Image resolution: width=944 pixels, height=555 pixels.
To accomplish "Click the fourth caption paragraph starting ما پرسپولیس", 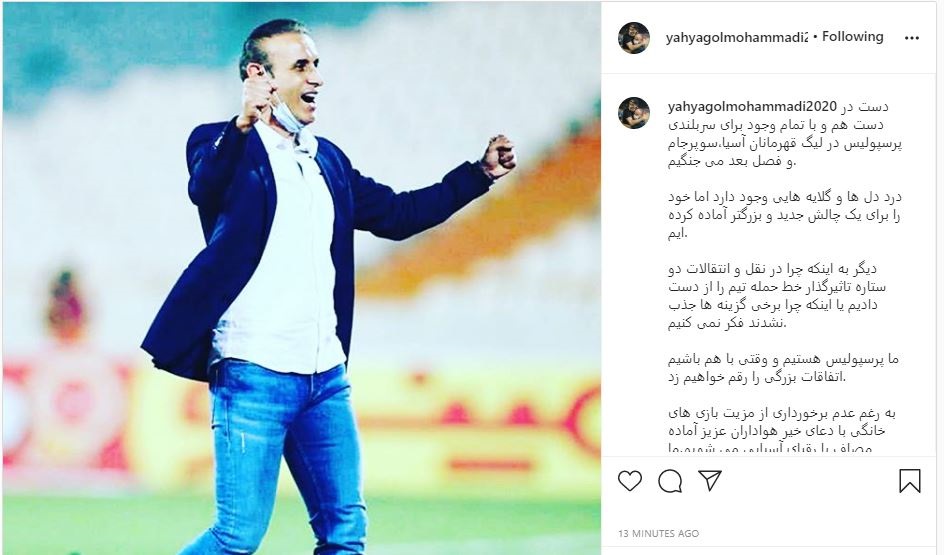I will (x=783, y=368).
